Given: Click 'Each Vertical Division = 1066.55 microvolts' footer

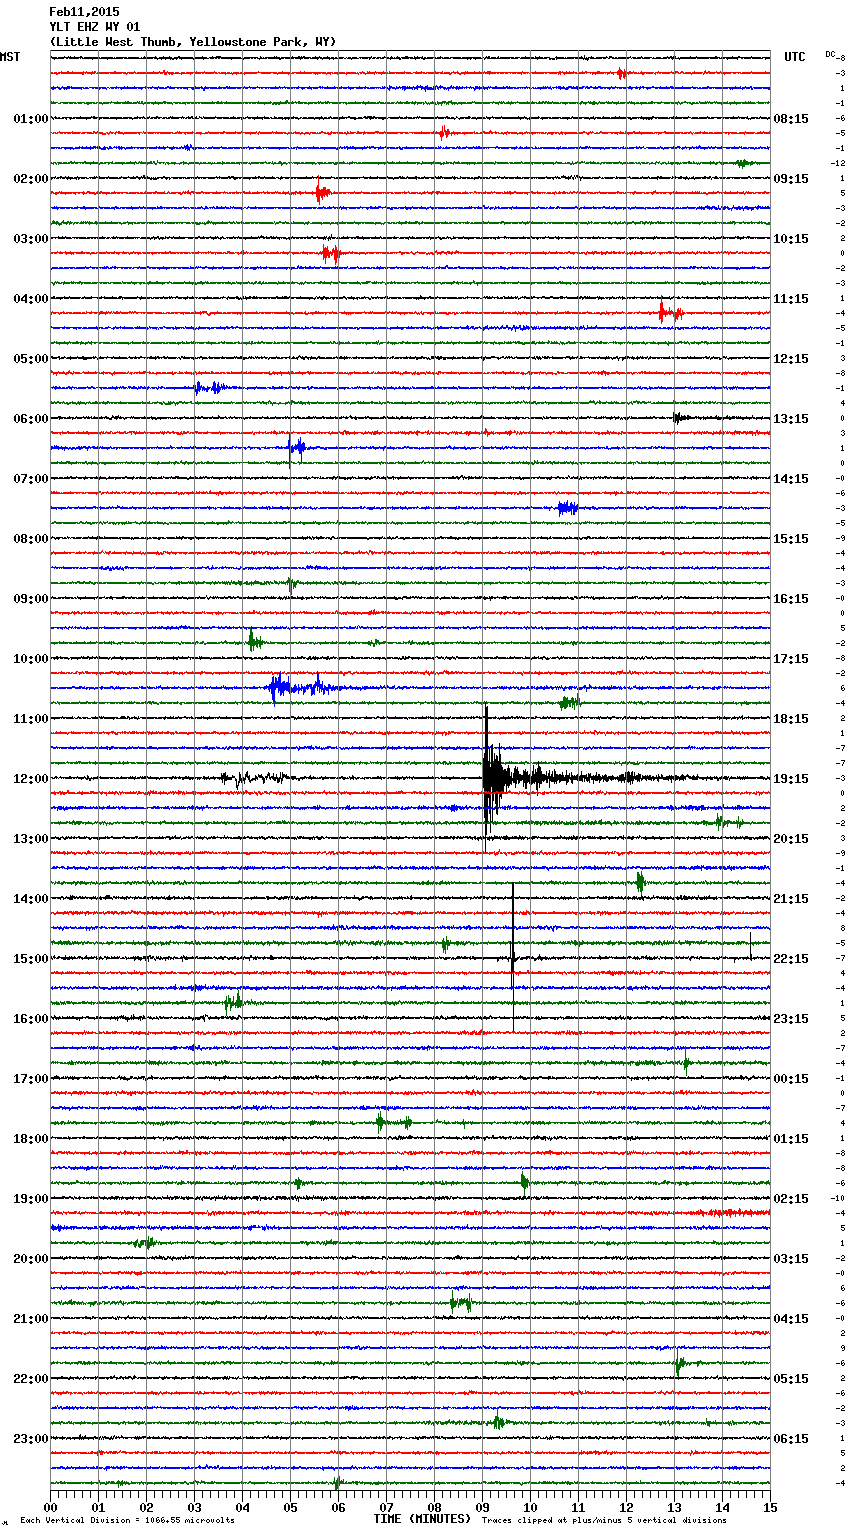Looking at the screenshot, I should click(x=127, y=1520).
